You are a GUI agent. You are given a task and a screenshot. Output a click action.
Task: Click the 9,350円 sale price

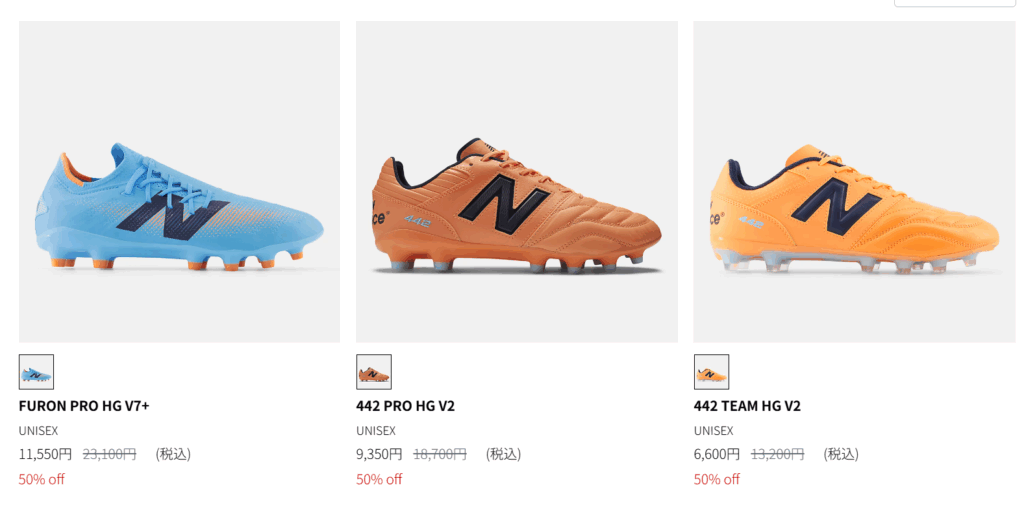point(379,454)
